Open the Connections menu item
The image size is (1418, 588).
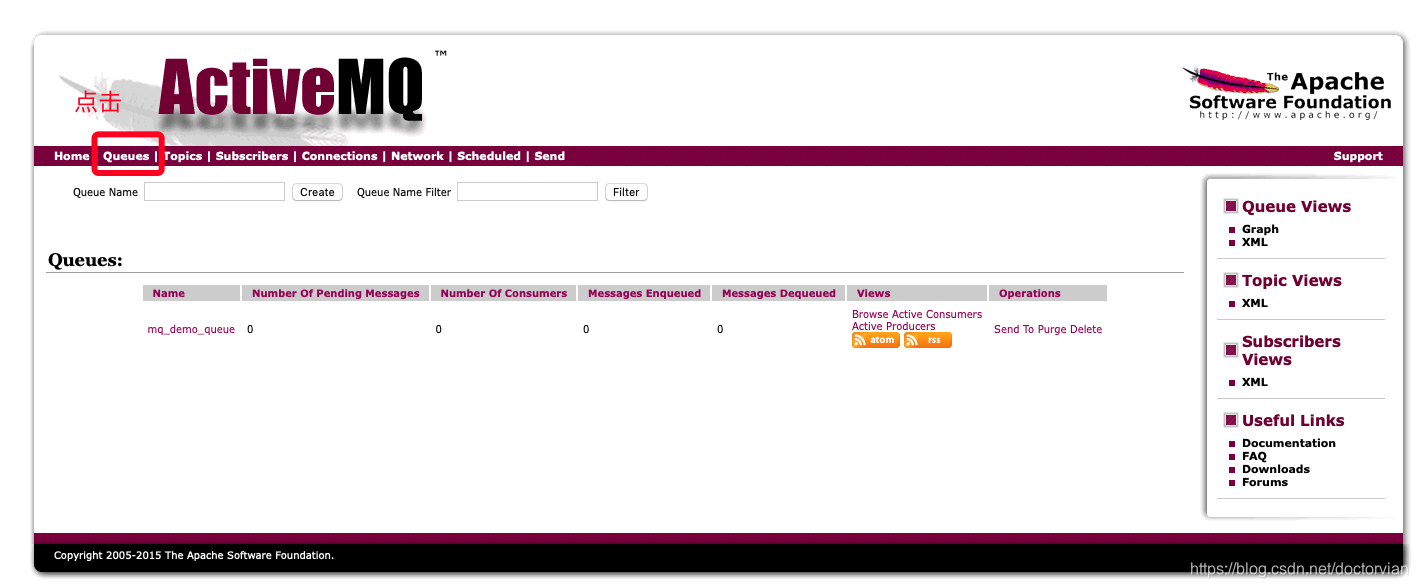tap(340, 156)
